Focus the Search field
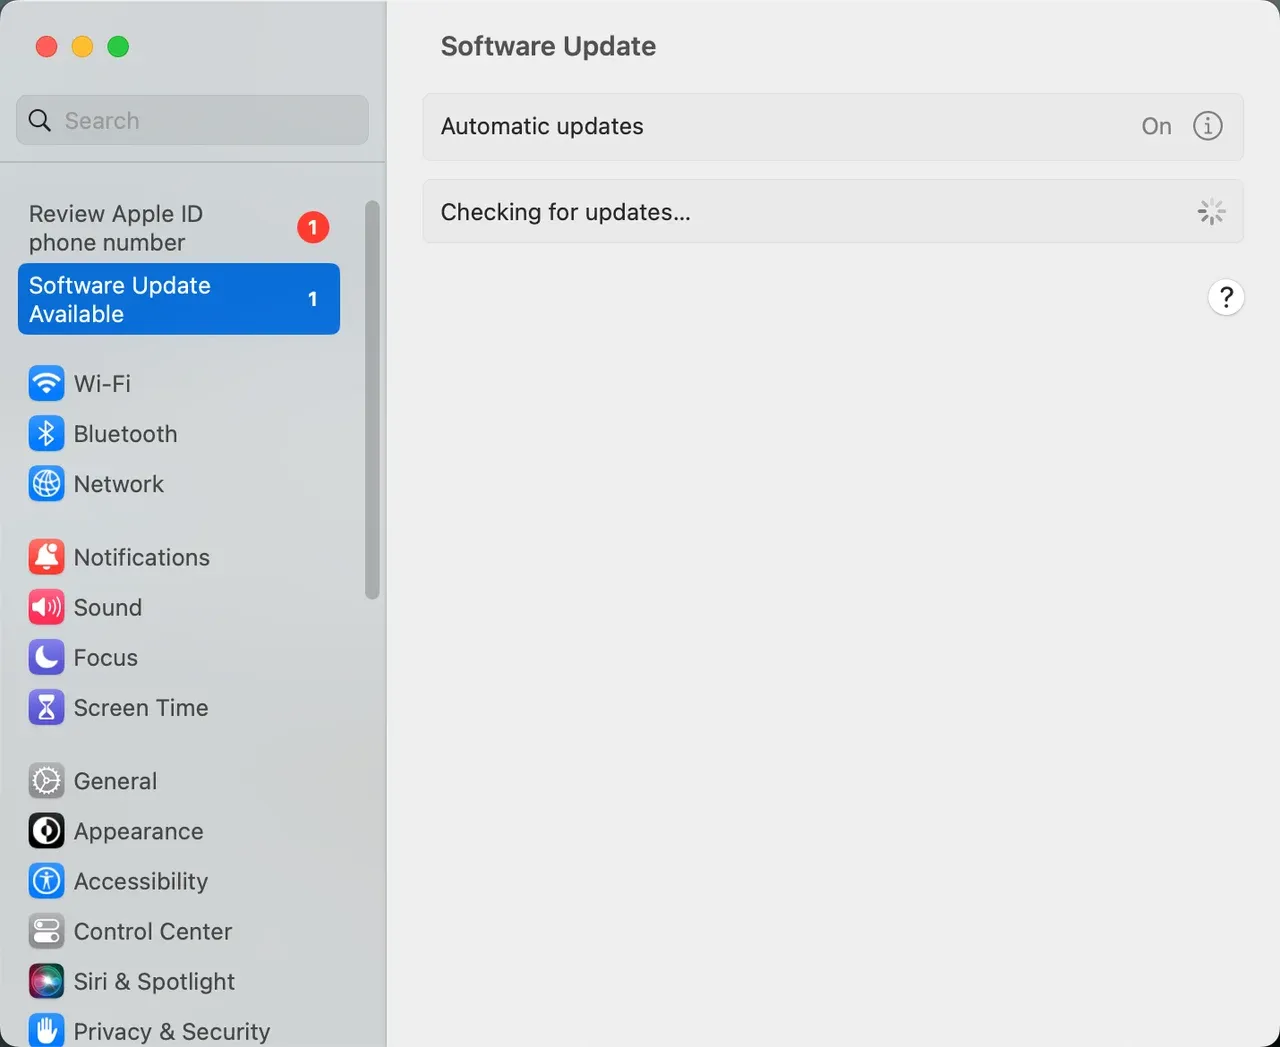 (192, 120)
